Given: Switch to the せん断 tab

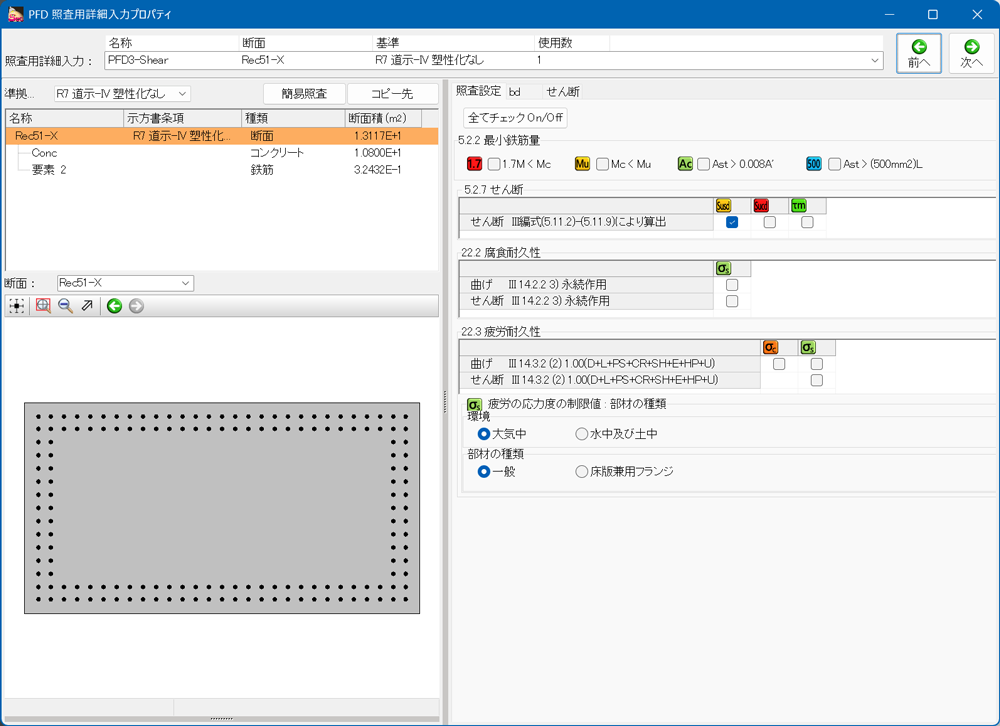Looking at the screenshot, I should point(562,92).
